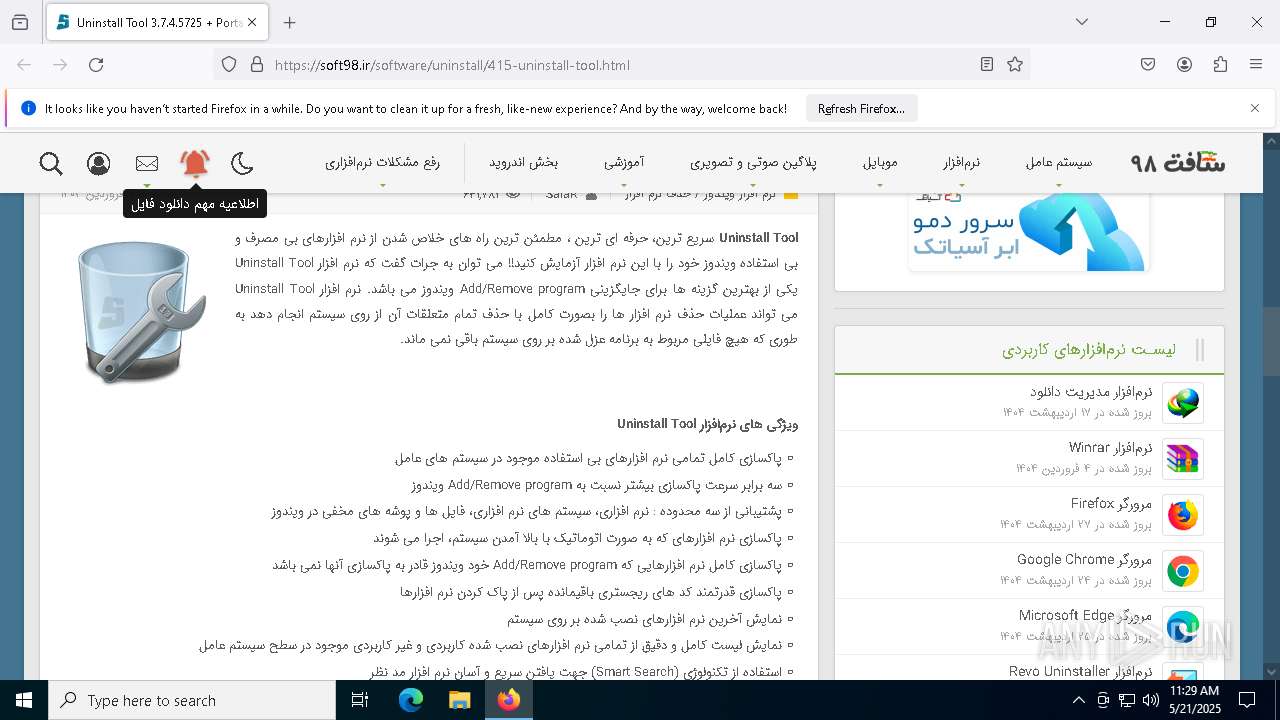The width and height of the screenshot is (1280, 720).
Task: Expand the سیستم عامل menu
Action: pos(1058,162)
